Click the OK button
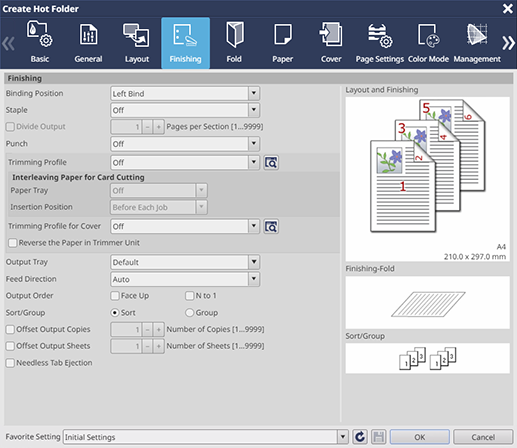The height and width of the screenshot is (448, 517). coord(420,437)
